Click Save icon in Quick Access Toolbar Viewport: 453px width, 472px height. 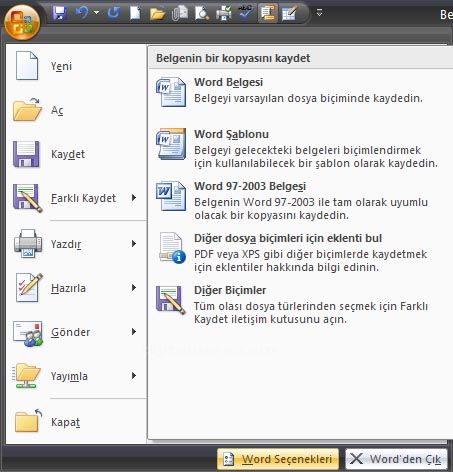tap(60, 14)
